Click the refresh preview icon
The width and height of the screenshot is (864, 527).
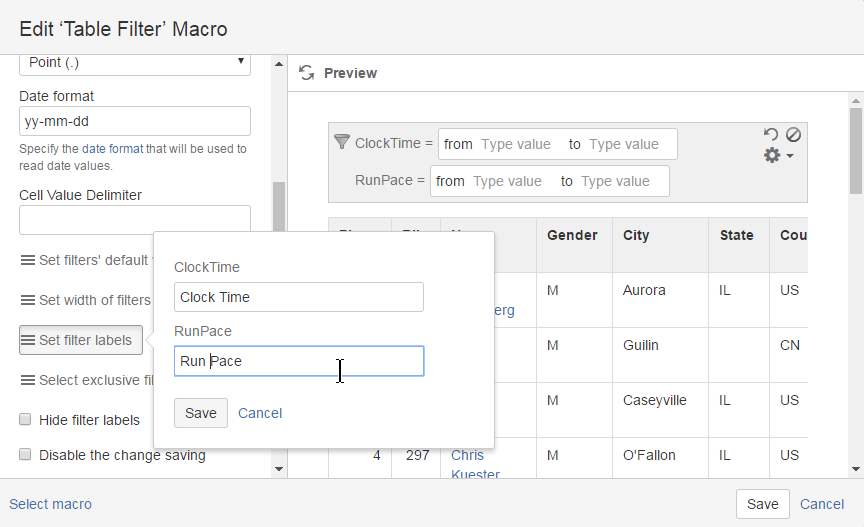pyautogui.click(x=307, y=73)
